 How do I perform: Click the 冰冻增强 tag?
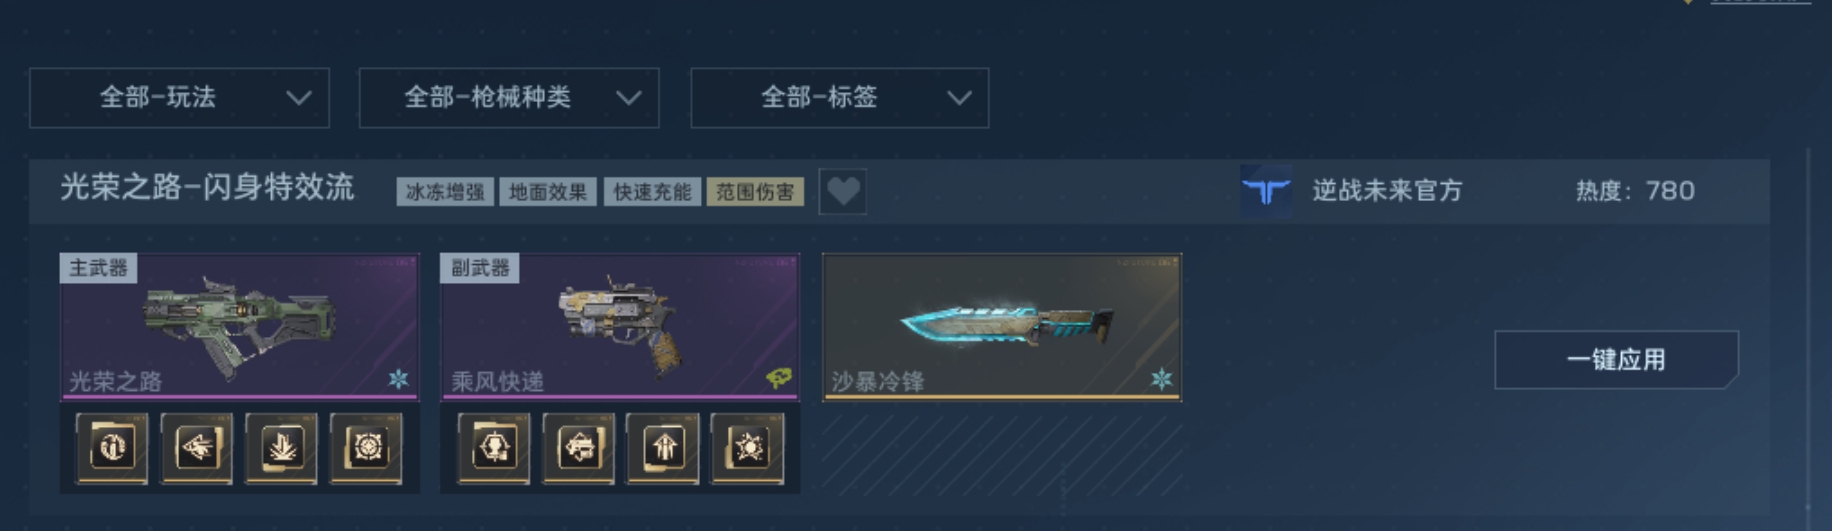pyautogui.click(x=445, y=192)
